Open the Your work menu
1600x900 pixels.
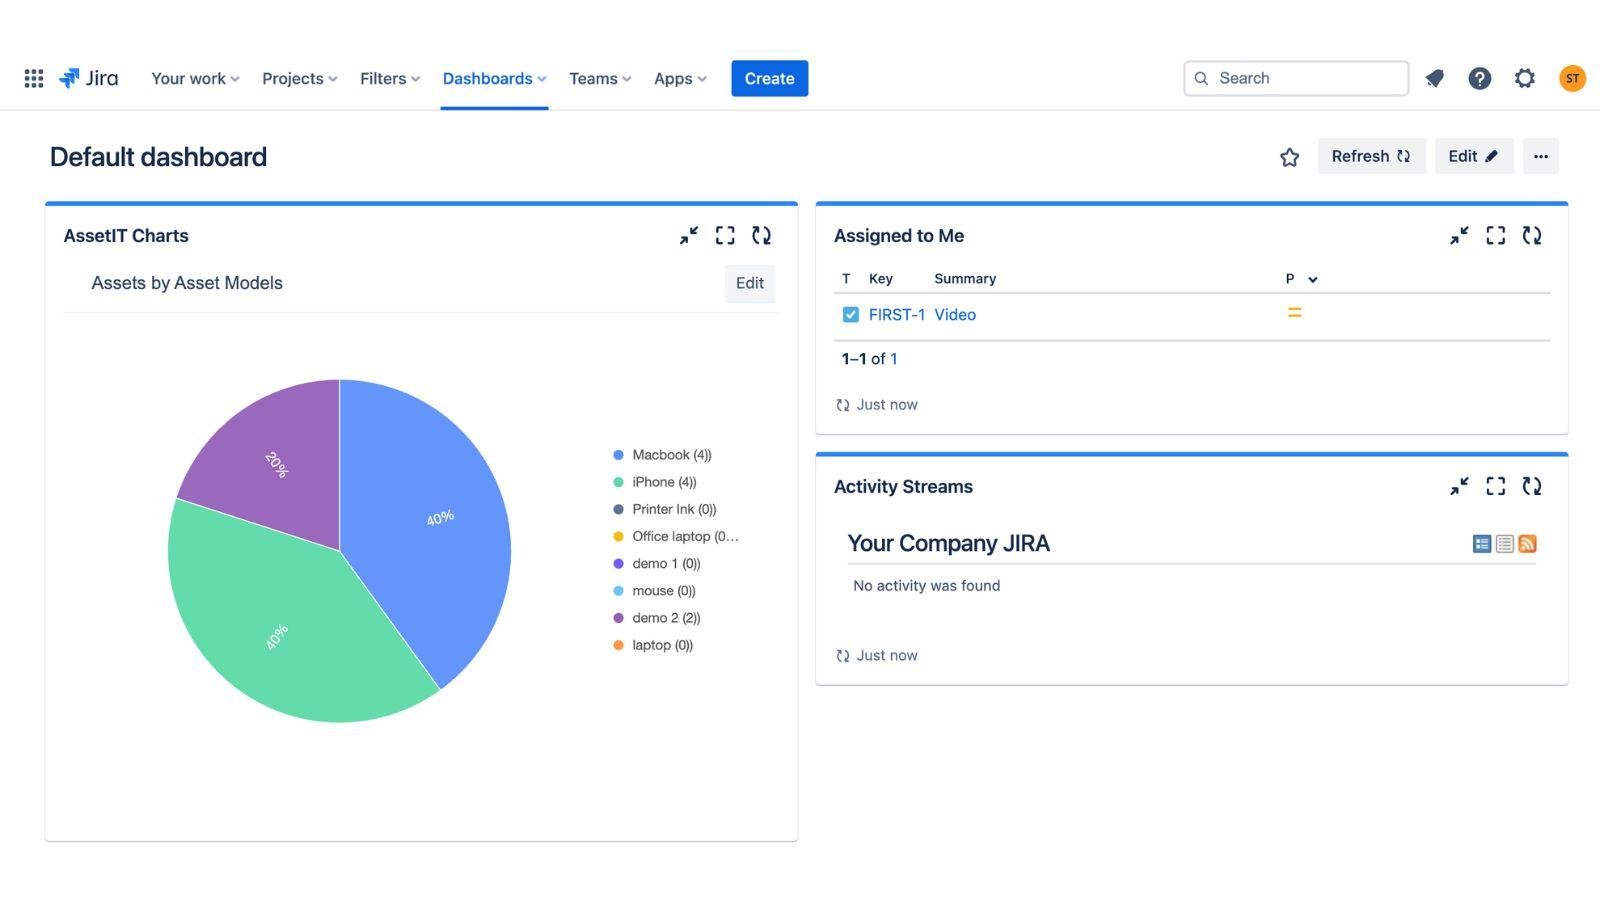[x=195, y=78]
